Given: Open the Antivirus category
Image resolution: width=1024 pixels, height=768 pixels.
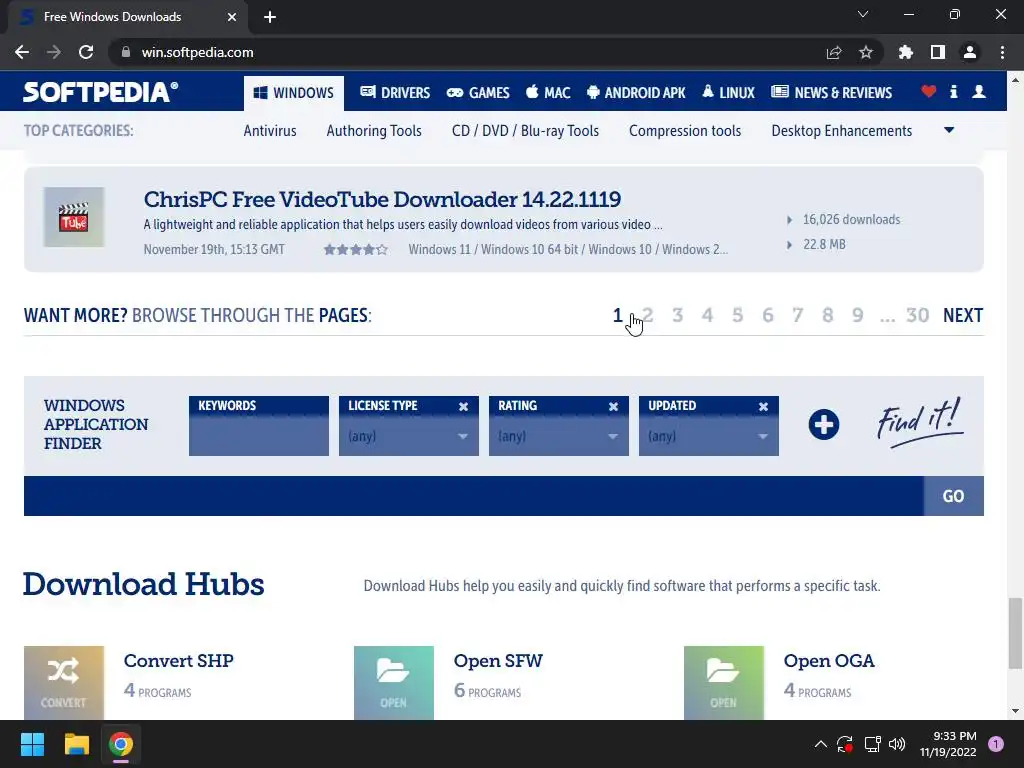Looking at the screenshot, I should (270, 131).
